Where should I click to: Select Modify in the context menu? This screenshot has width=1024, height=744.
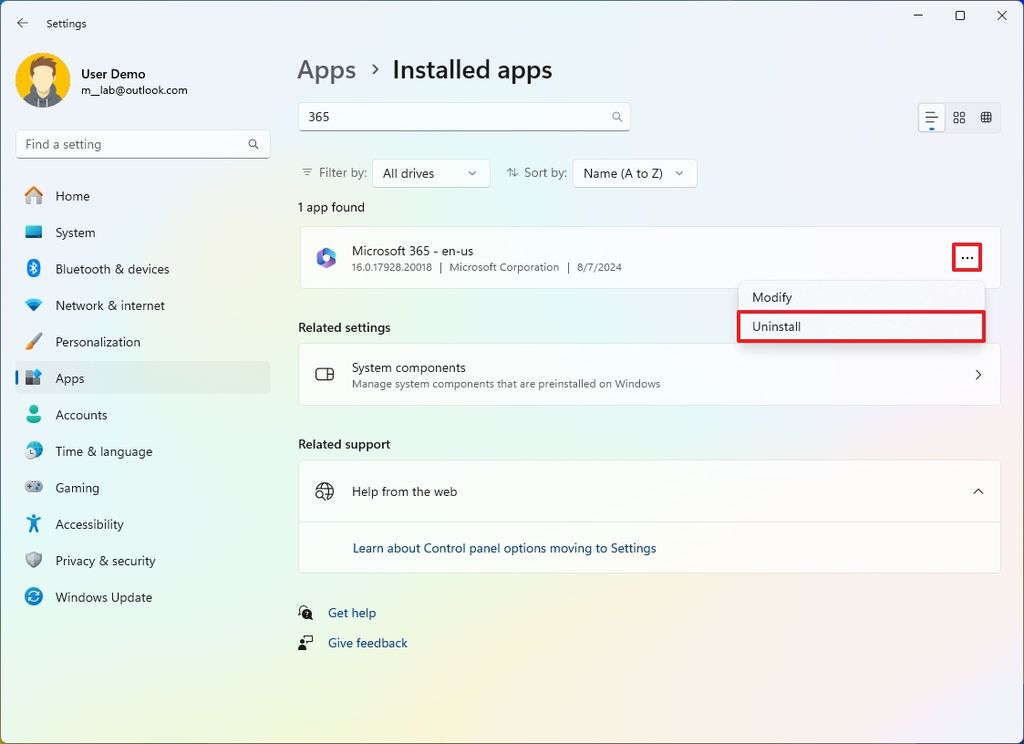click(771, 297)
